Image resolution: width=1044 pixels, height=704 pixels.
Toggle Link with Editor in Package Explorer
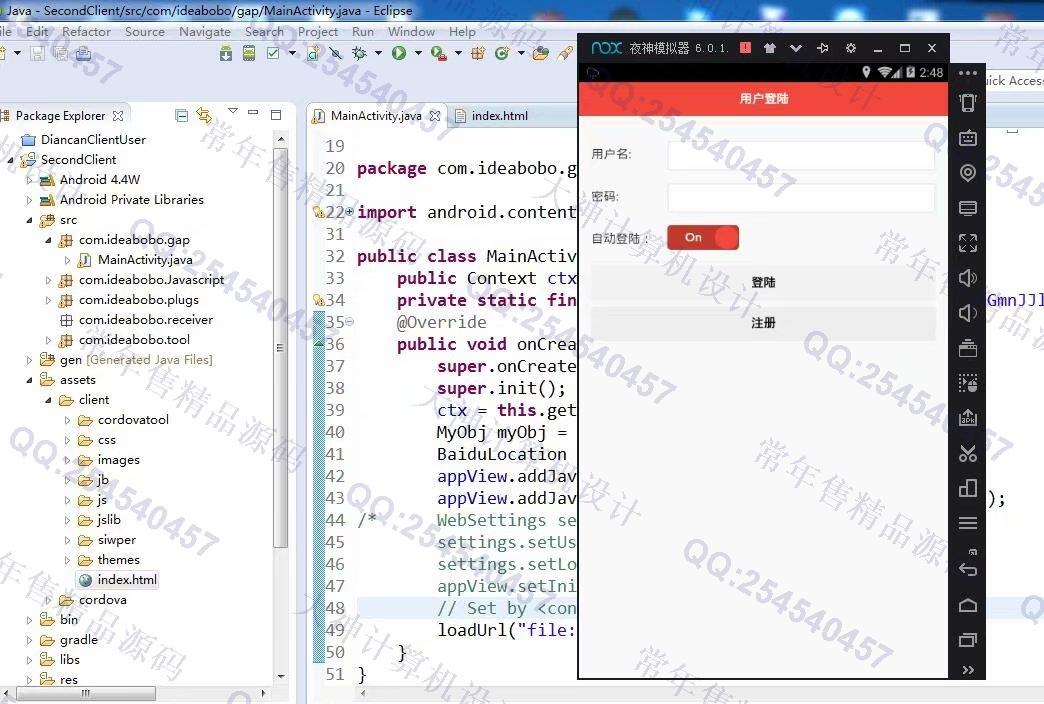[x=204, y=116]
